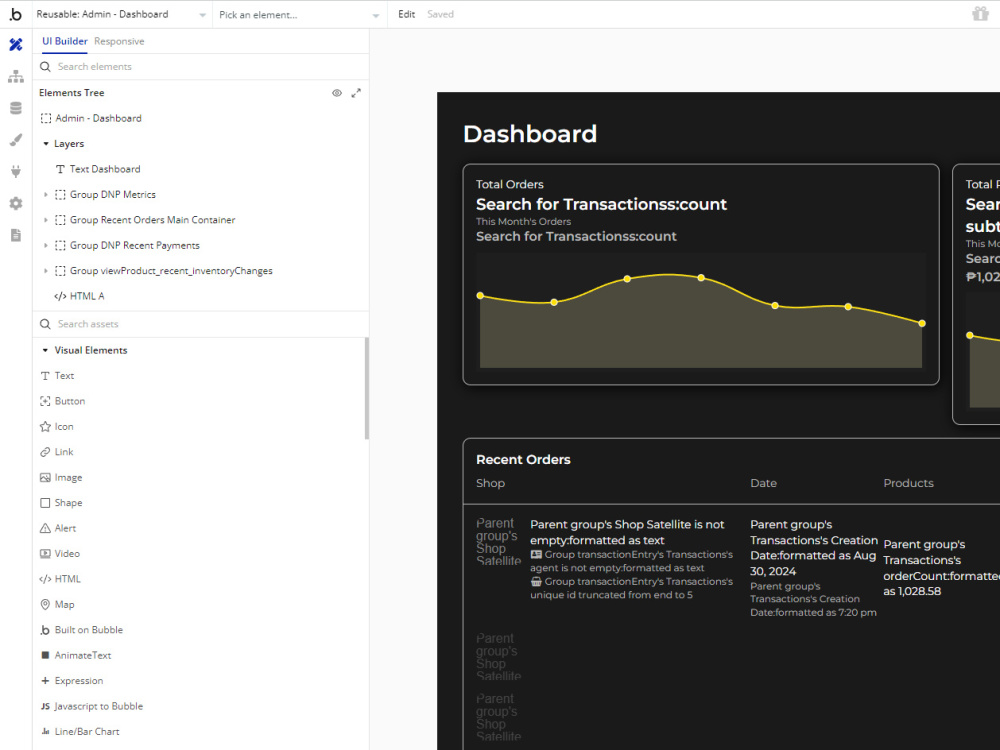This screenshot has width=1000, height=750.
Task: Click the gift icon at top right
Action: coord(980,13)
